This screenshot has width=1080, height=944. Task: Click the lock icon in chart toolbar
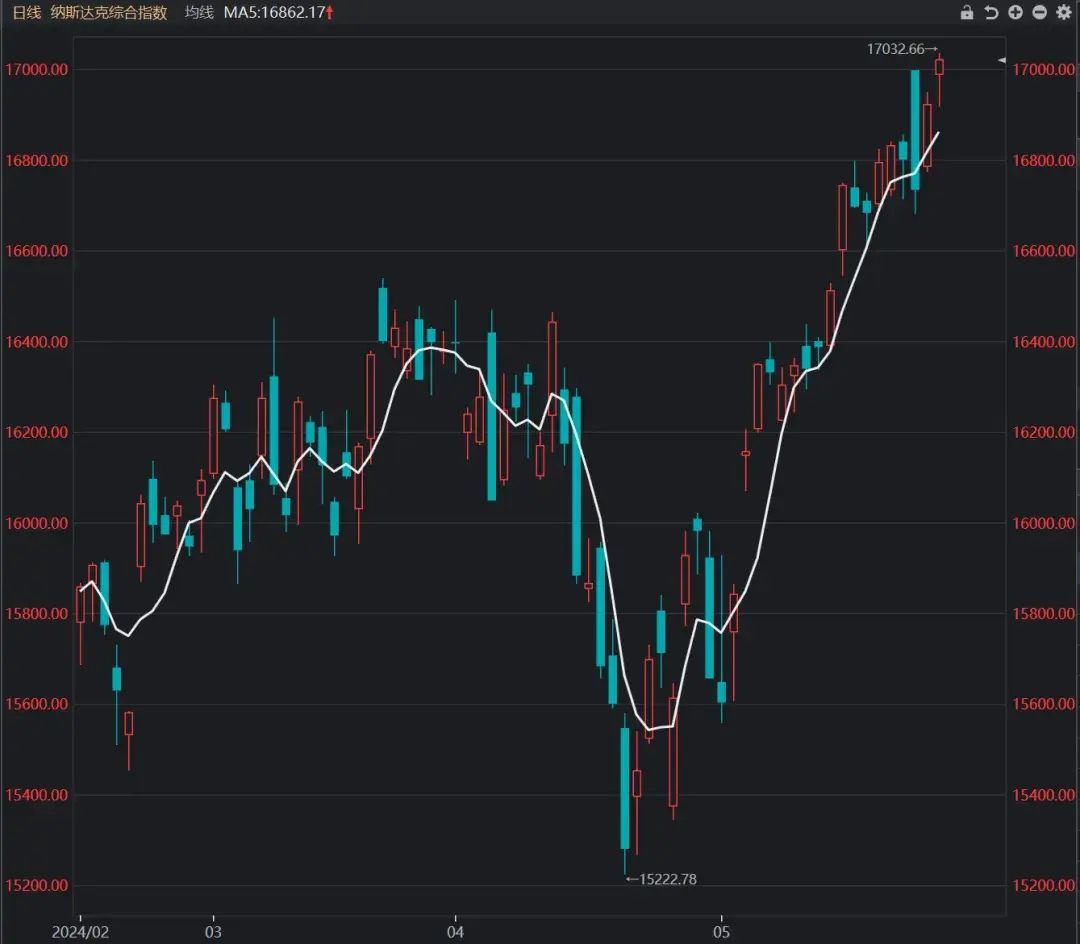click(966, 13)
